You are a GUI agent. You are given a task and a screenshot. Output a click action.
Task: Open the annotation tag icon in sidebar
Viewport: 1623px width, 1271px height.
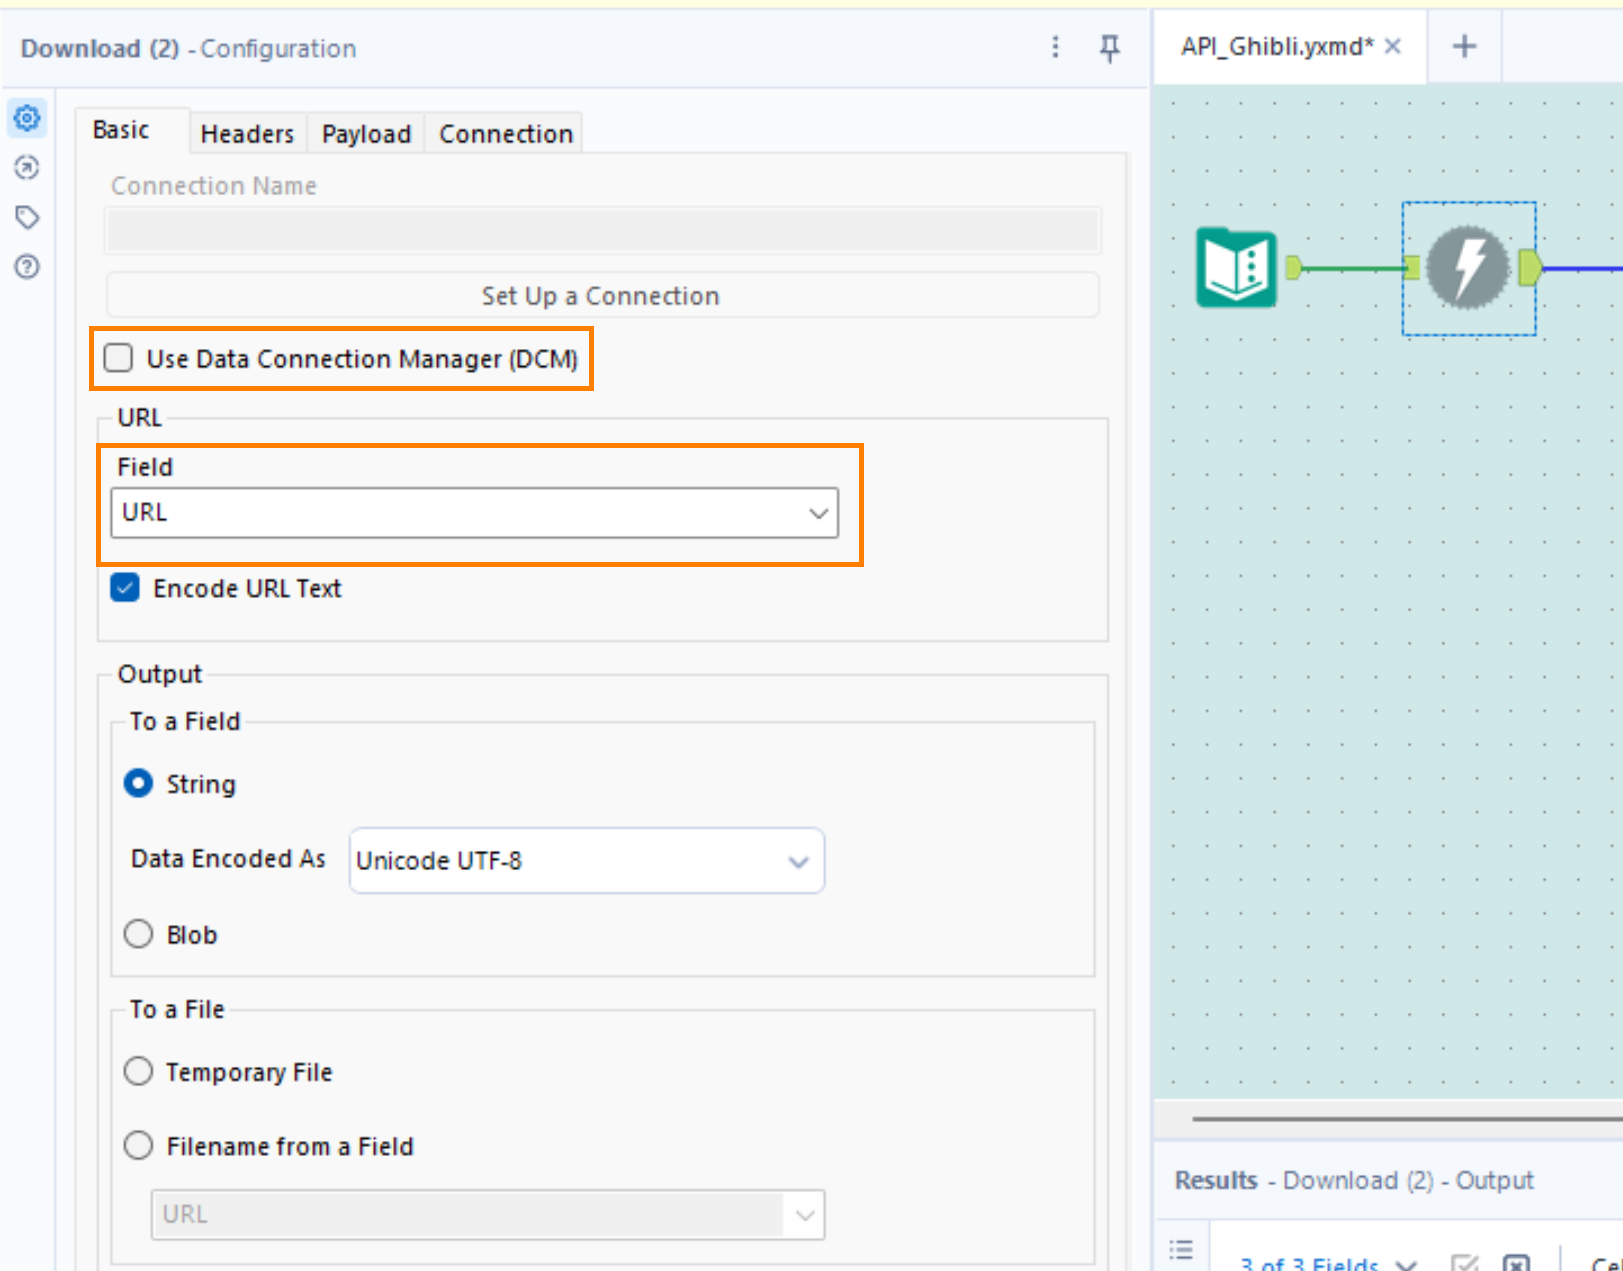27,217
